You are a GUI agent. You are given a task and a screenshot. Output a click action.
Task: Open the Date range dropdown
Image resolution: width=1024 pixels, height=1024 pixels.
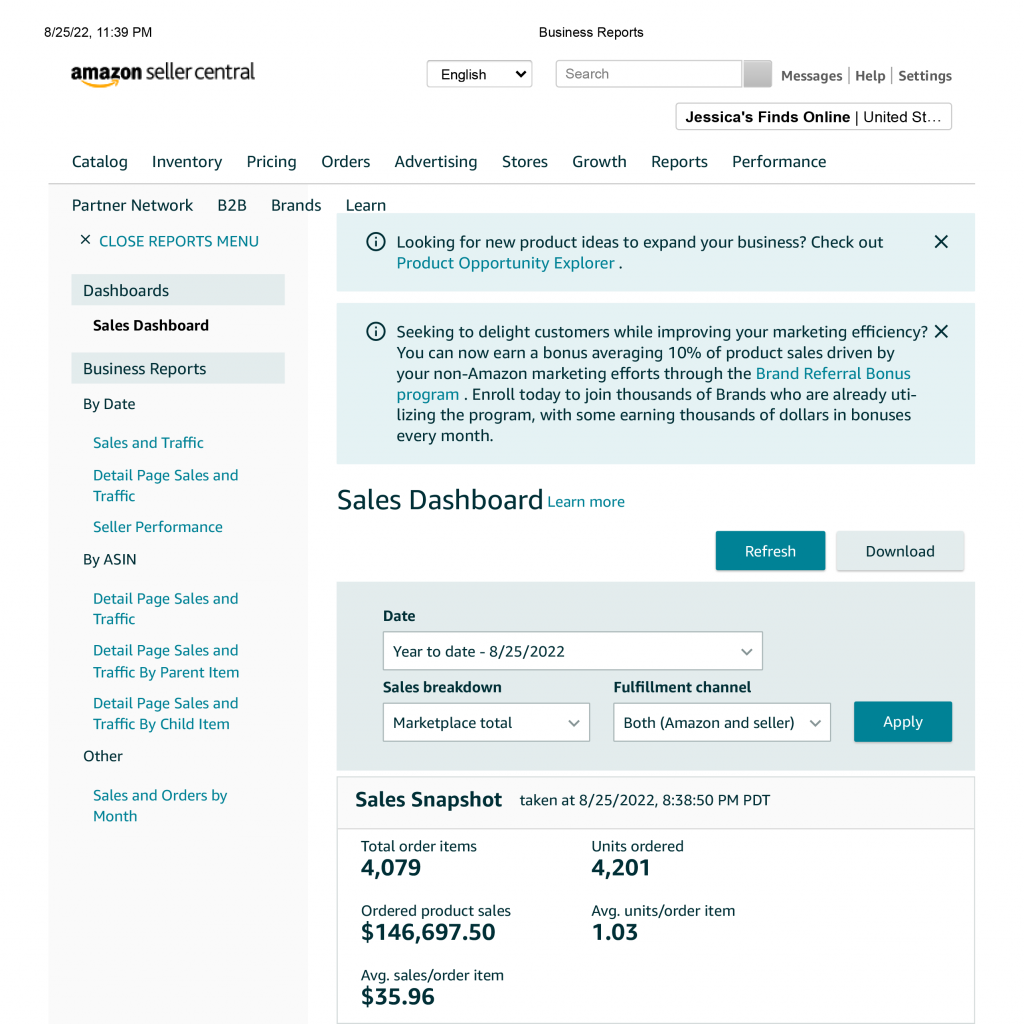coord(572,651)
